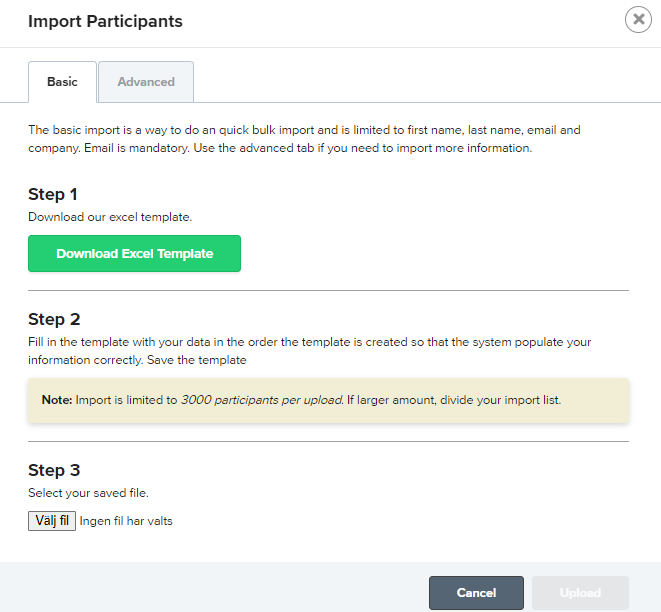The height and width of the screenshot is (612, 661).
Task: Click the Import Participants title
Action: pyautogui.click(x=105, y=21)
